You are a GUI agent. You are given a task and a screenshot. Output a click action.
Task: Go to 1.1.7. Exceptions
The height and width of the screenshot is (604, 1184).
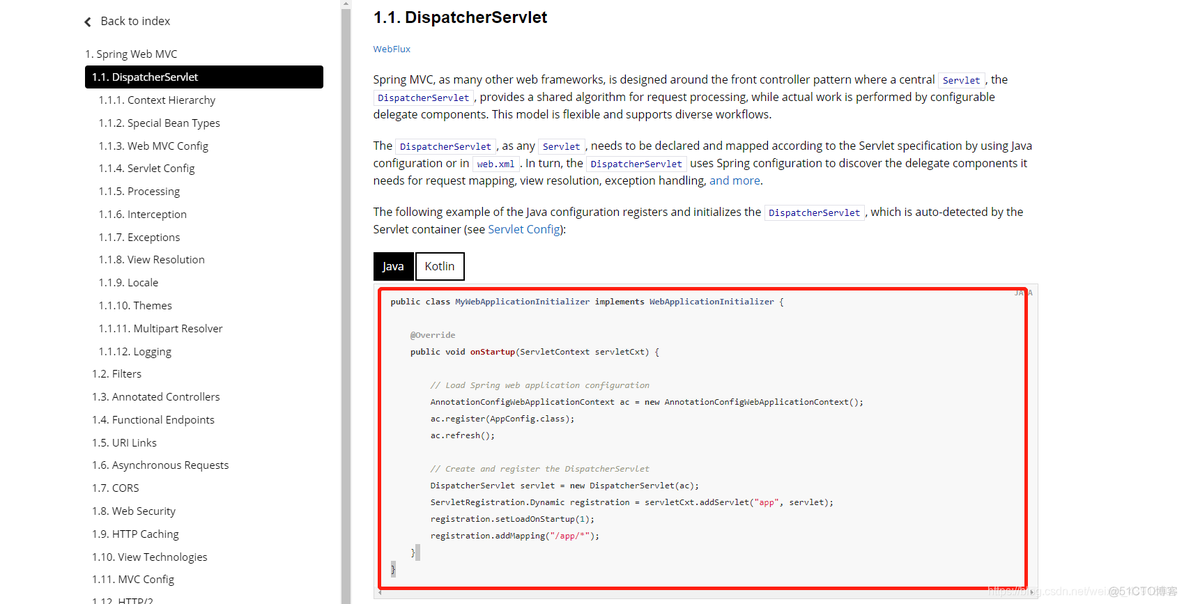tap(139, 237)
